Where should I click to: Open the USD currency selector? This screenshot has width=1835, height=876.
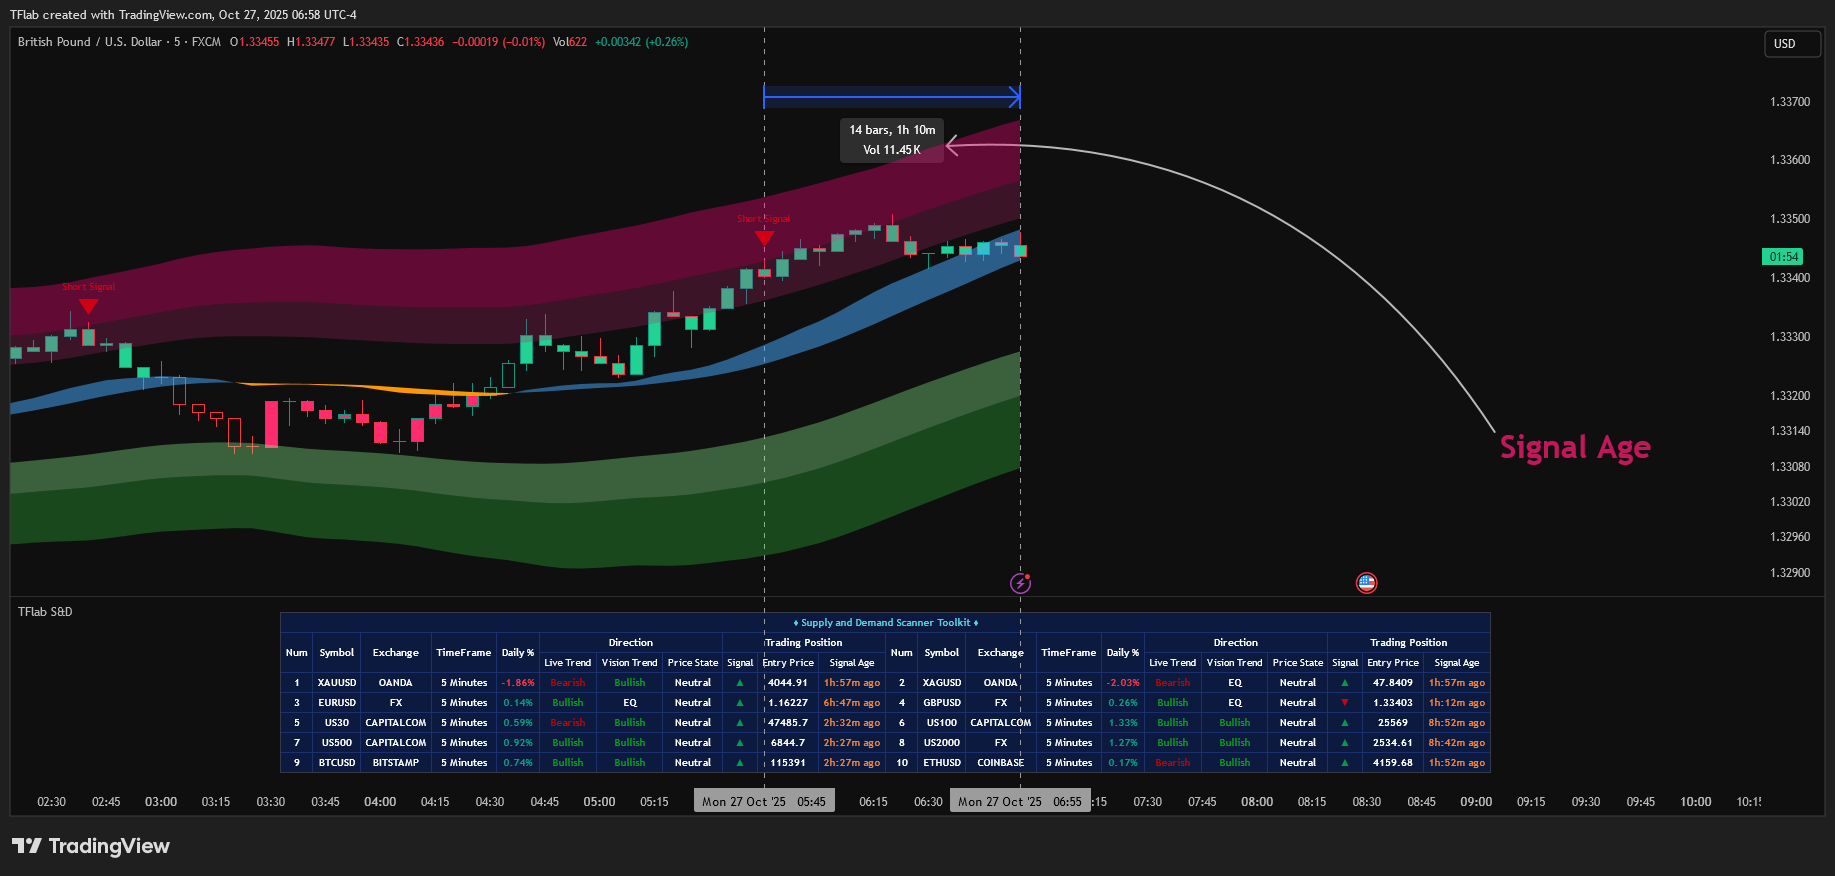pos(1791,44)
